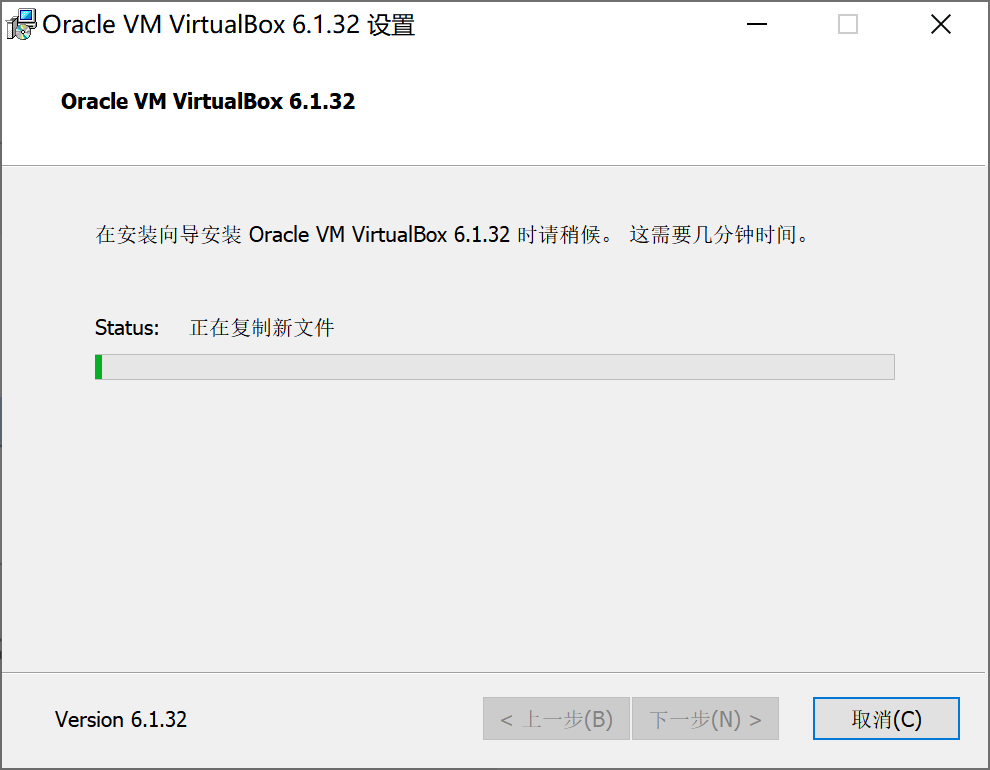Click the 正在复制新文件 status text
Viewport: 990px width, 770px height.
tap(261, 328)
